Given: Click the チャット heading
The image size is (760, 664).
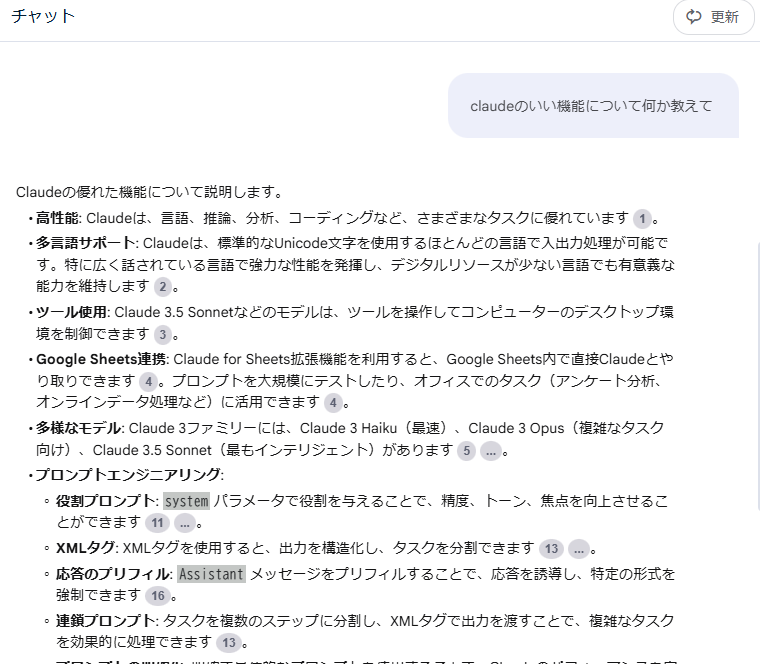Looking at the screenshot, I should pos(43,16).
